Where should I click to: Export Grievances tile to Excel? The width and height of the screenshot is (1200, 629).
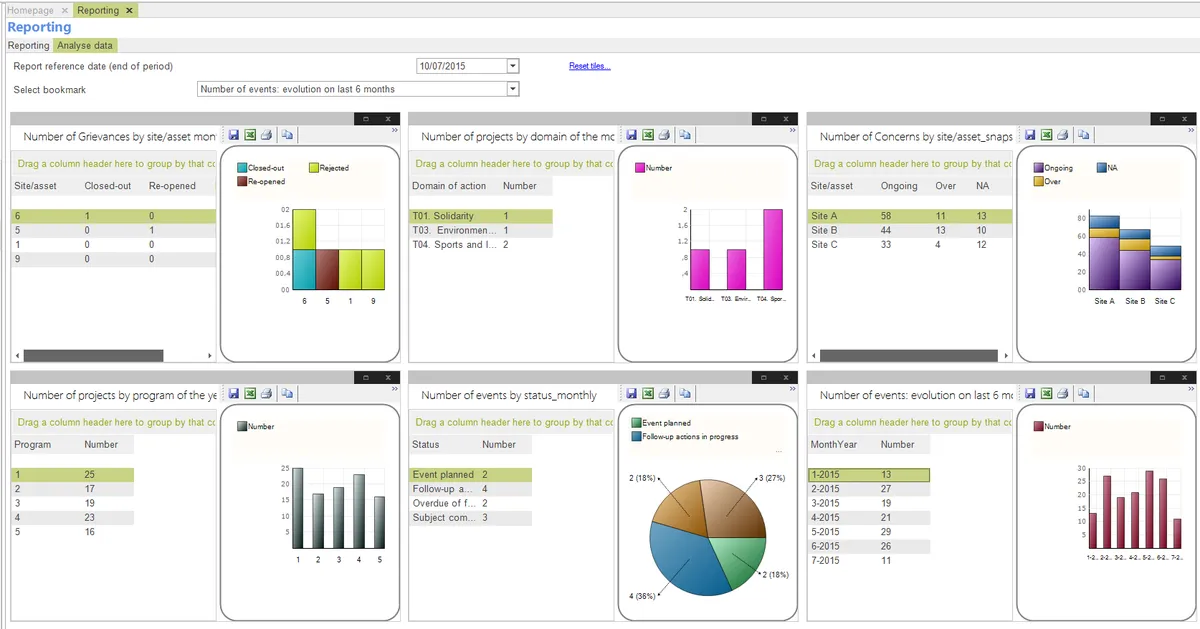pos(249,135)
